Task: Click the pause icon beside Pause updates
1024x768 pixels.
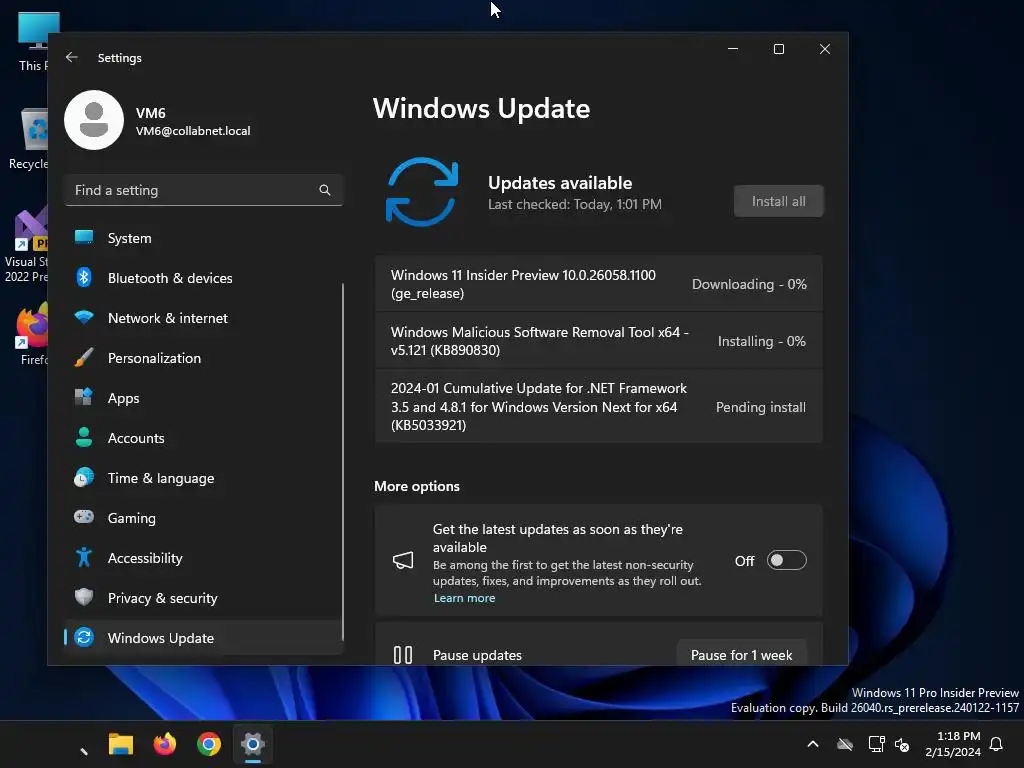Action: (403, 654)
